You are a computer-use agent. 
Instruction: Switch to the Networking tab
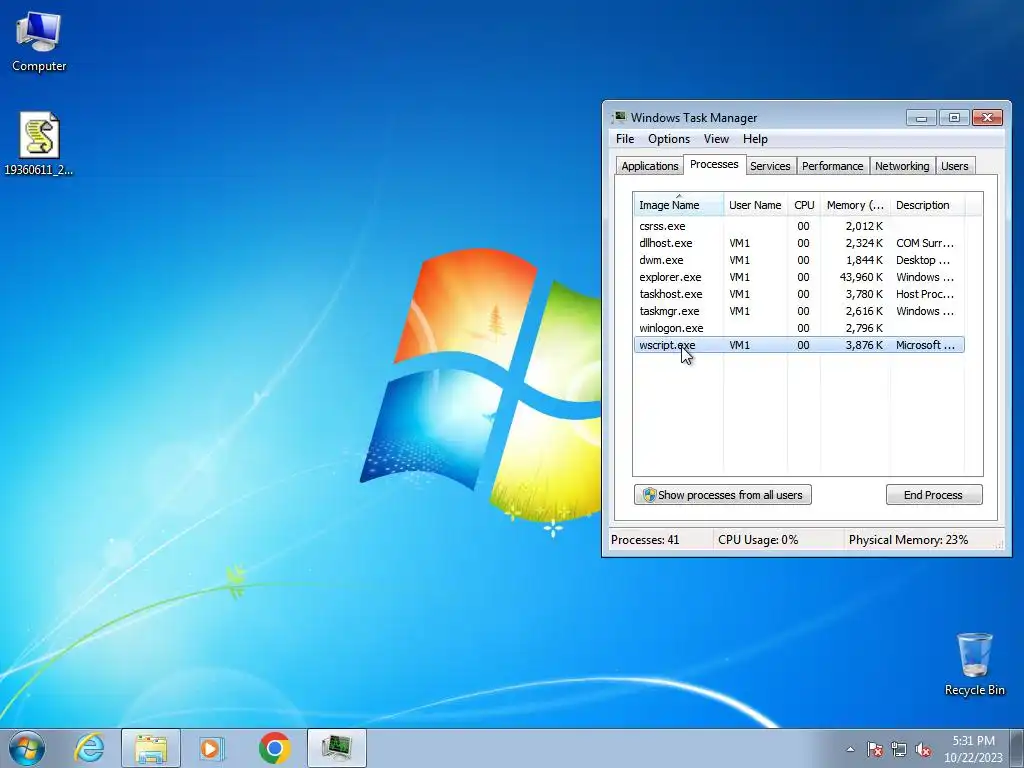pos(902,166)
